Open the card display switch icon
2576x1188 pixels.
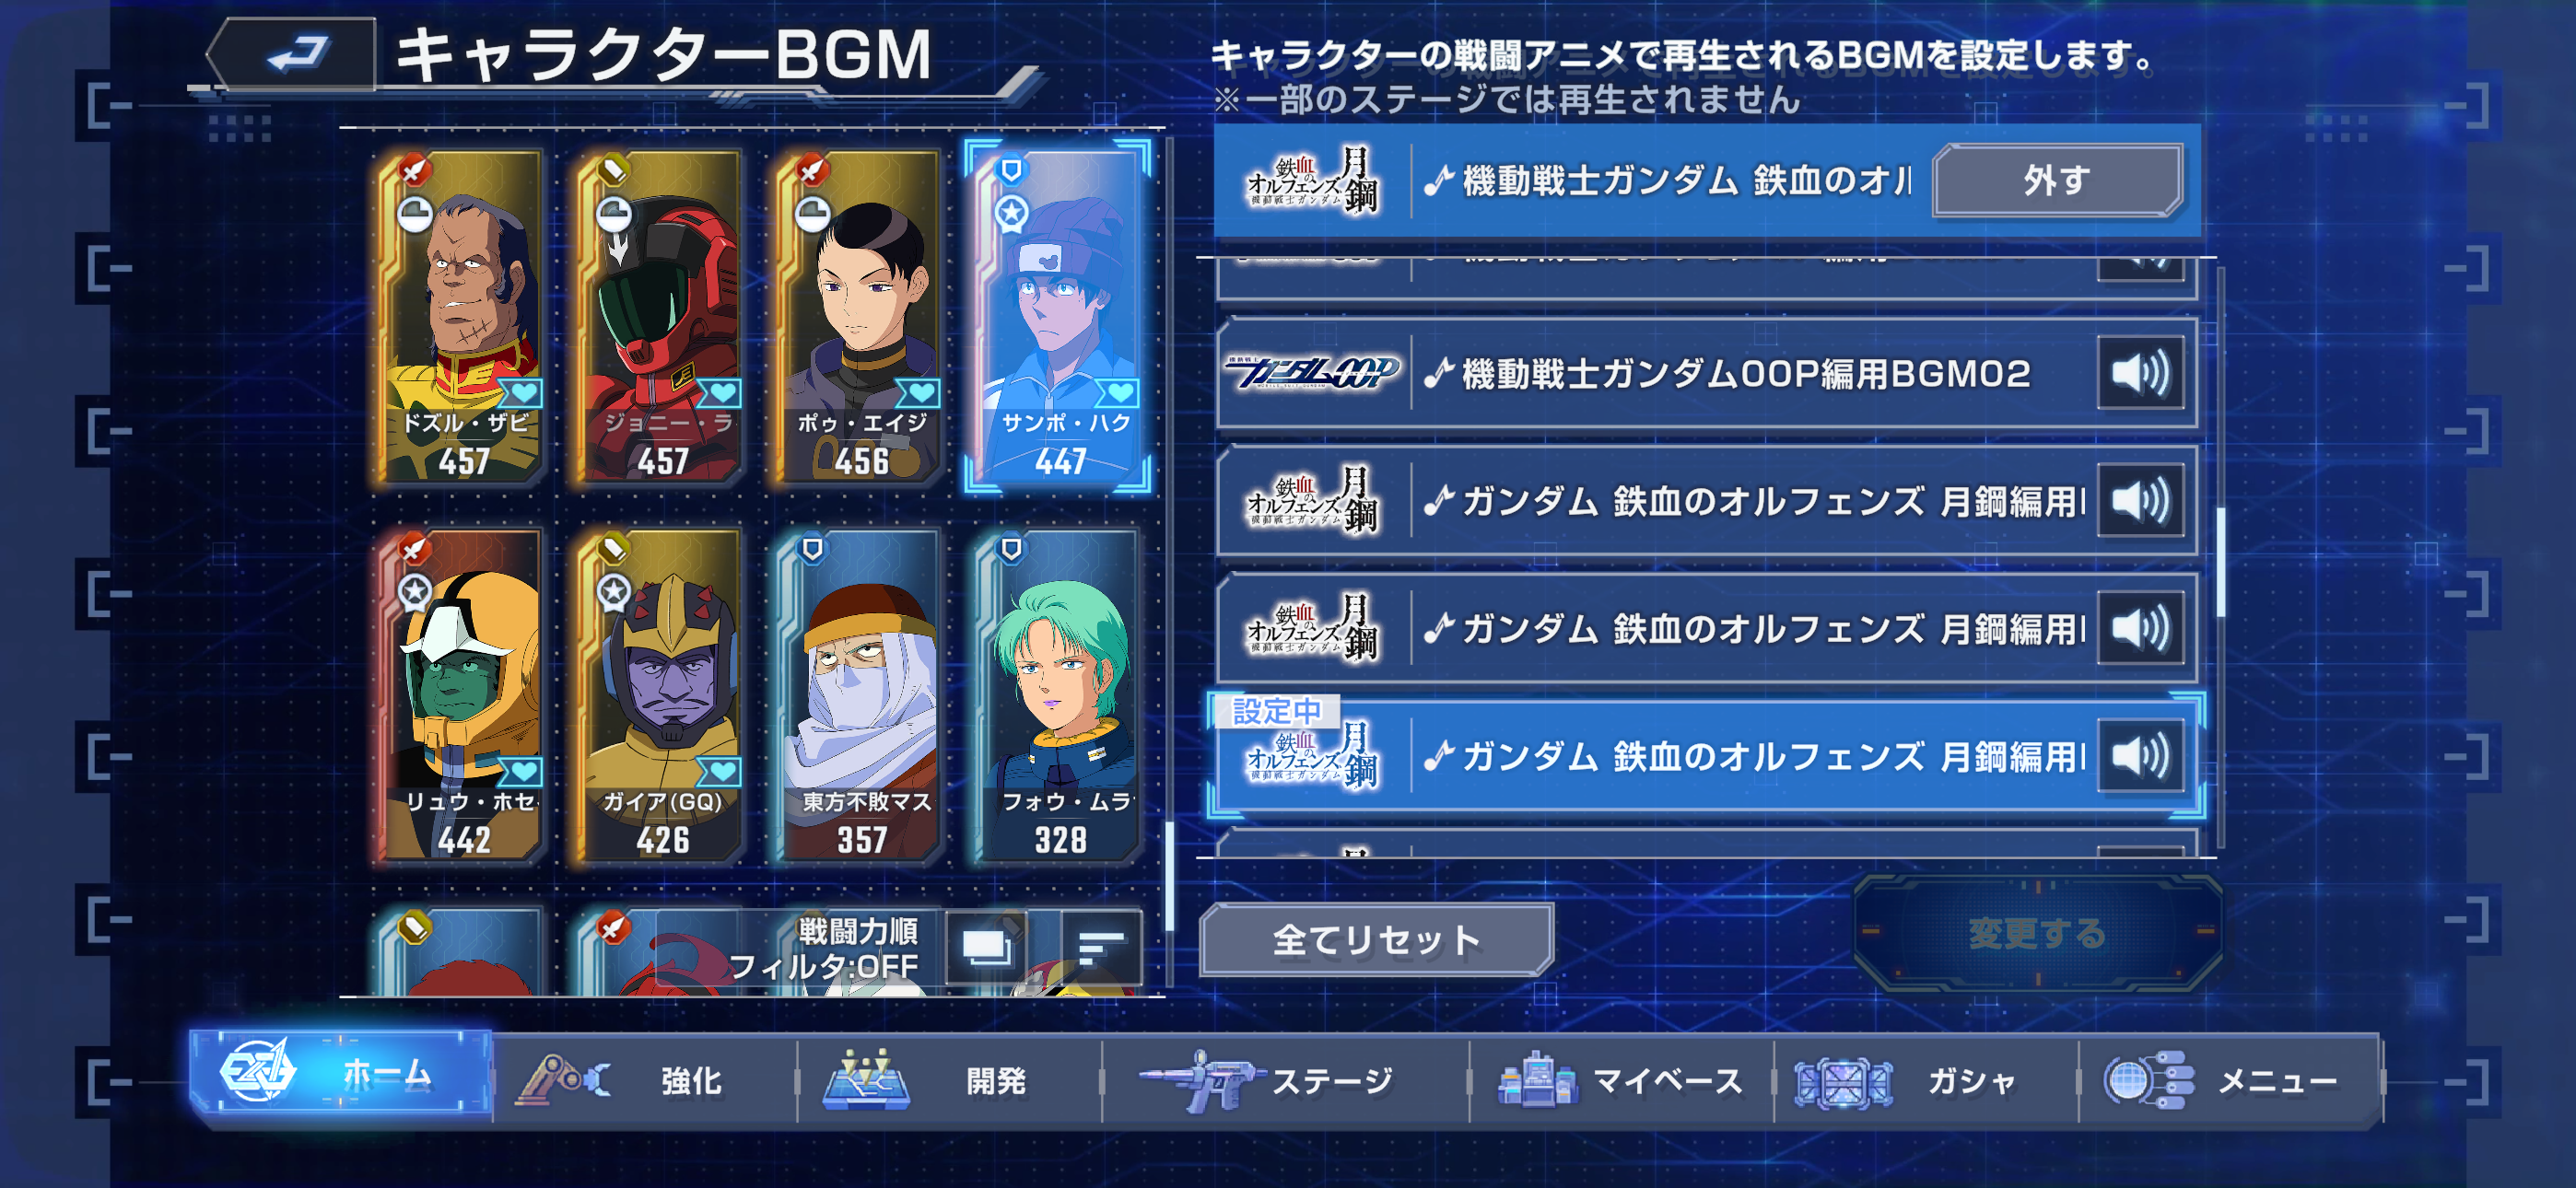pos(987,946)
